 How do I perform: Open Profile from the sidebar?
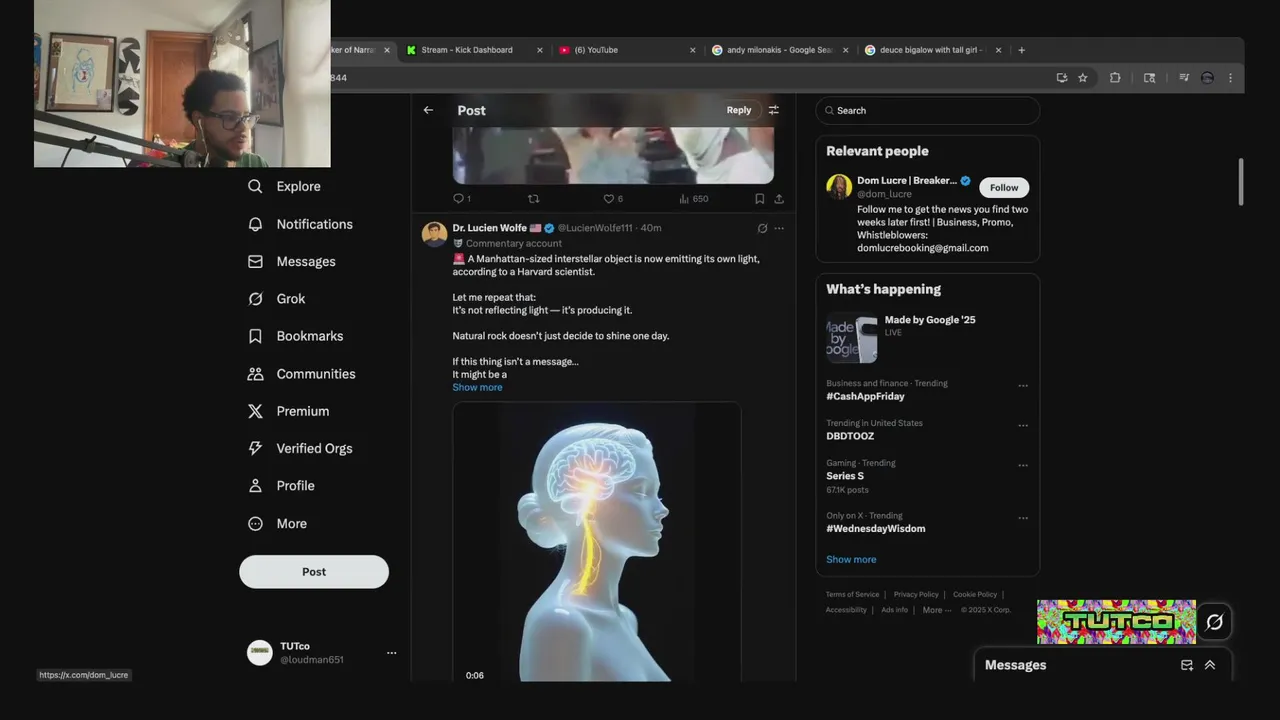tap(282, 486)
